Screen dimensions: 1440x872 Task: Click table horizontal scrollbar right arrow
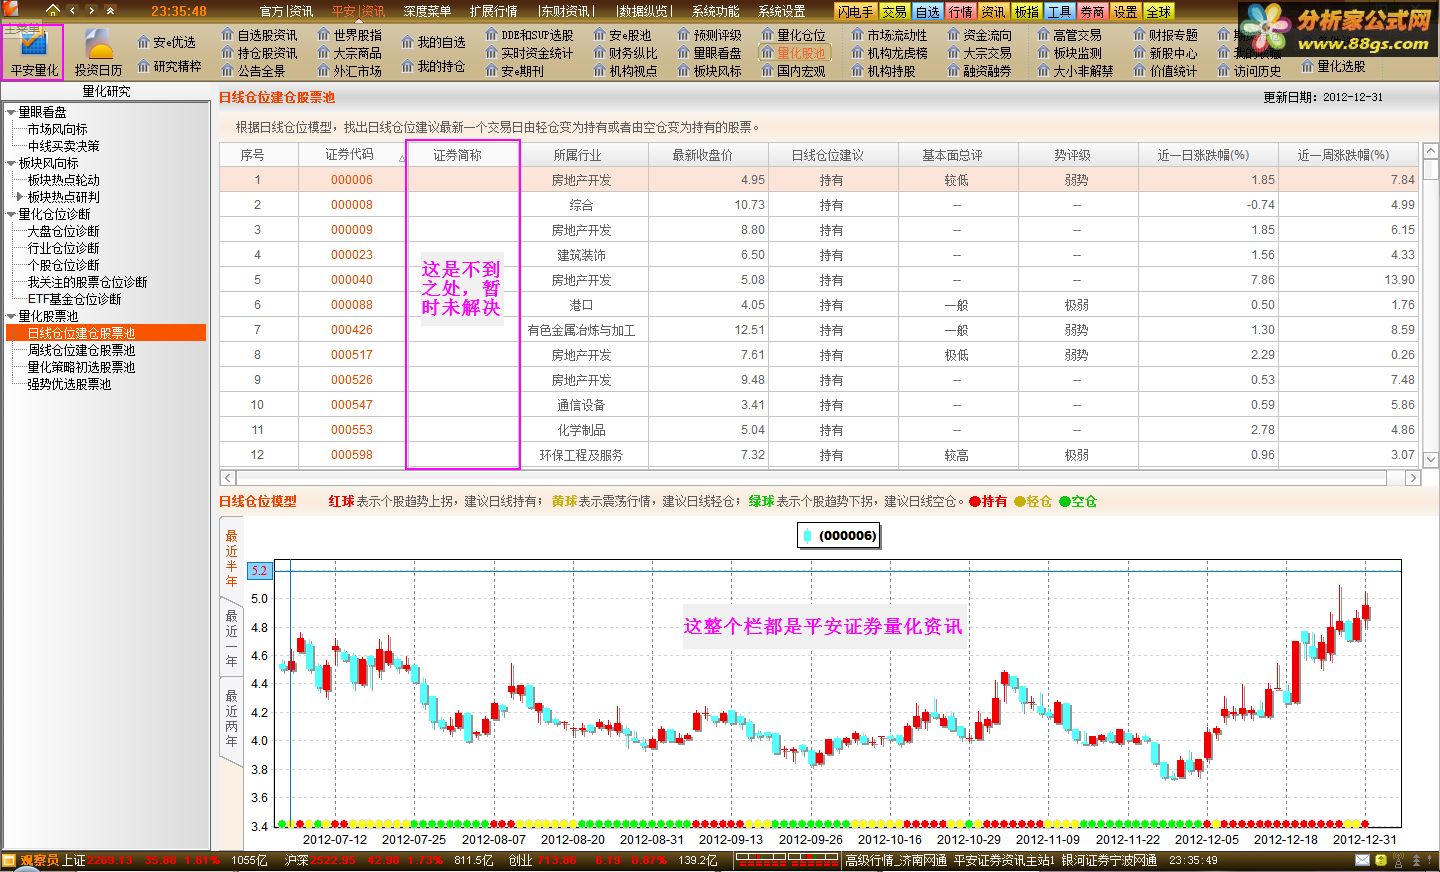click(x=1413, y=478)
